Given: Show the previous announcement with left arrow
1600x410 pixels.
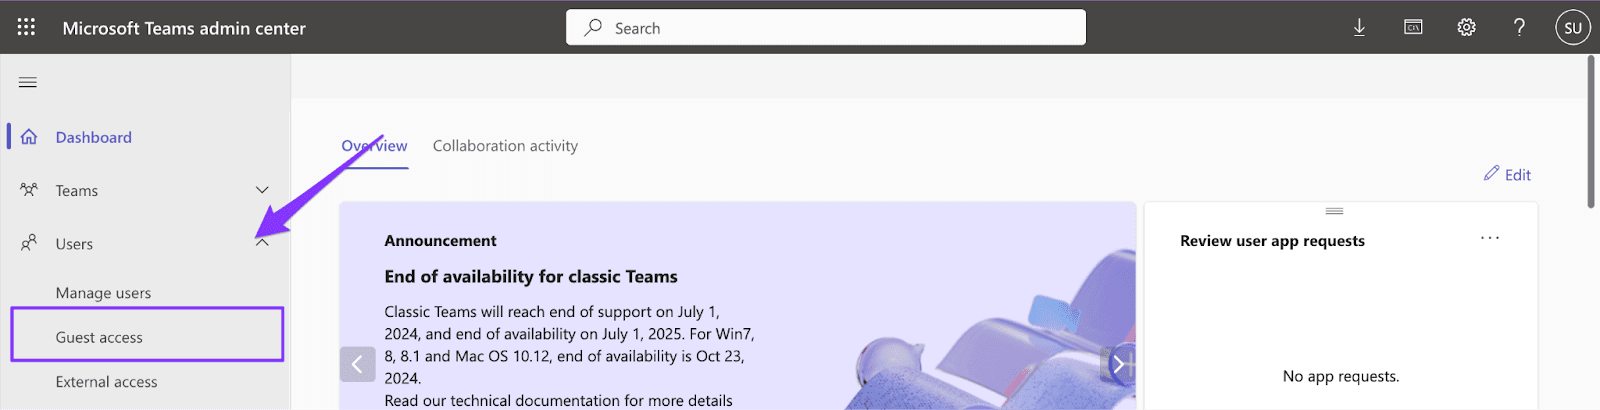Looking at the screenshot, I should pyautogui.click(x=357, y=365).
